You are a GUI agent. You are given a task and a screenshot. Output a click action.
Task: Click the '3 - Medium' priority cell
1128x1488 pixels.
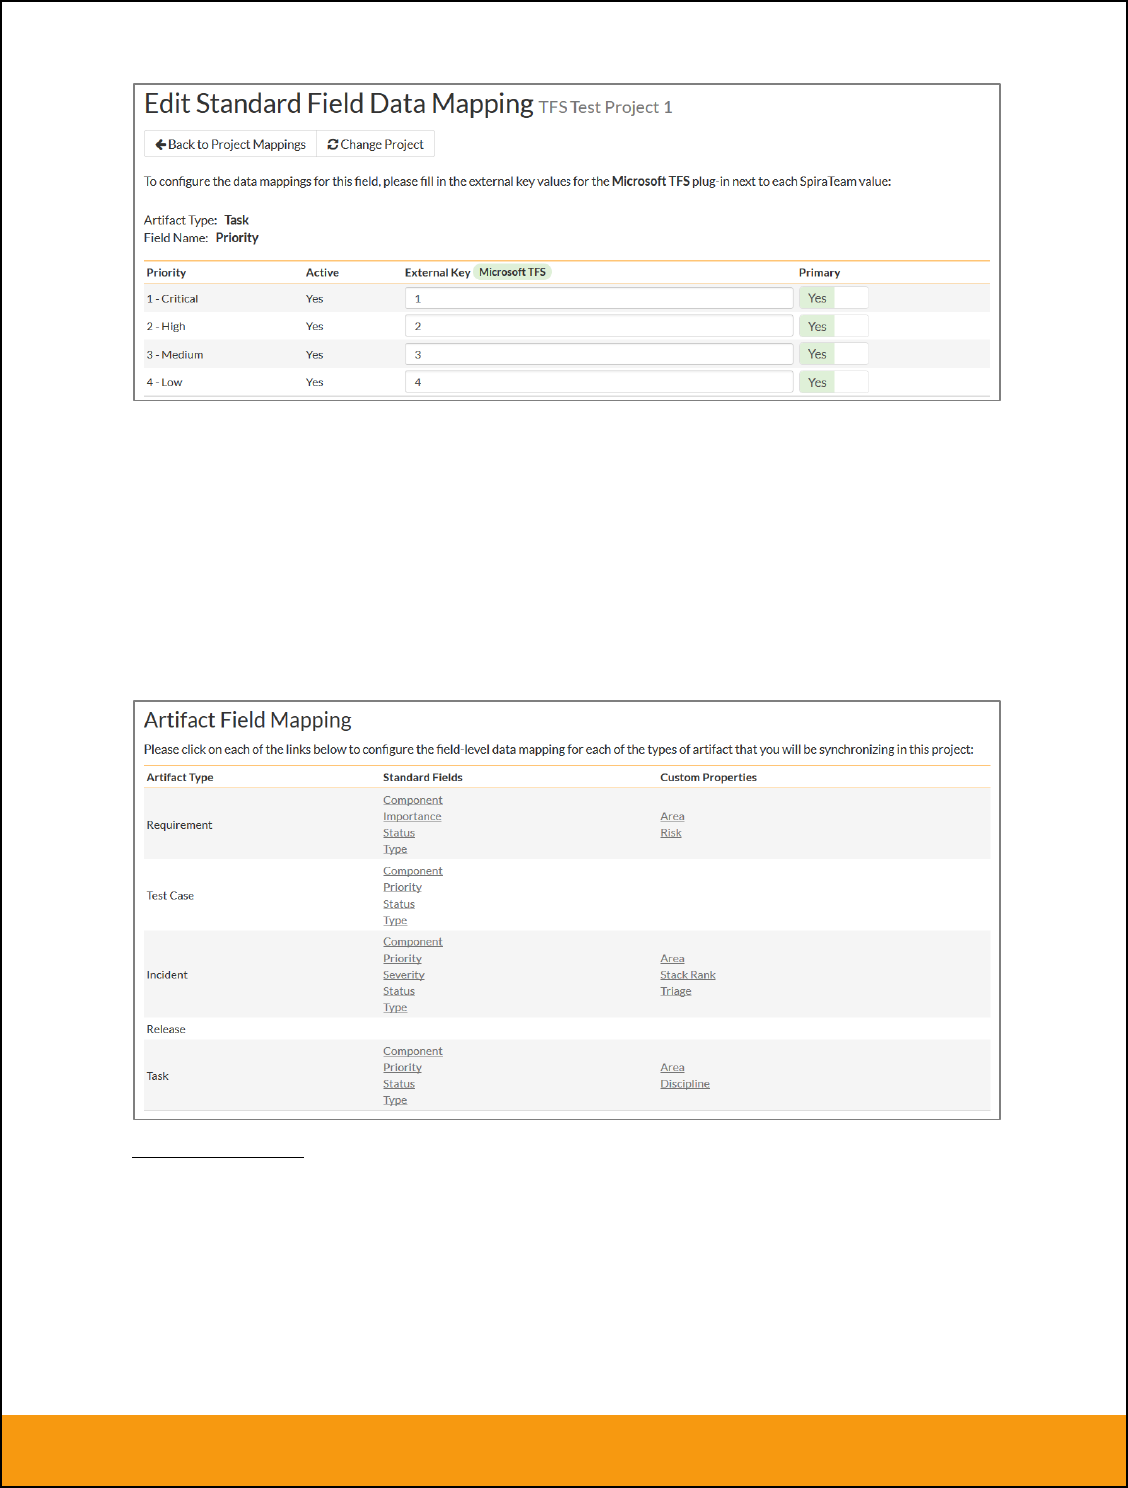coord(175,355)
